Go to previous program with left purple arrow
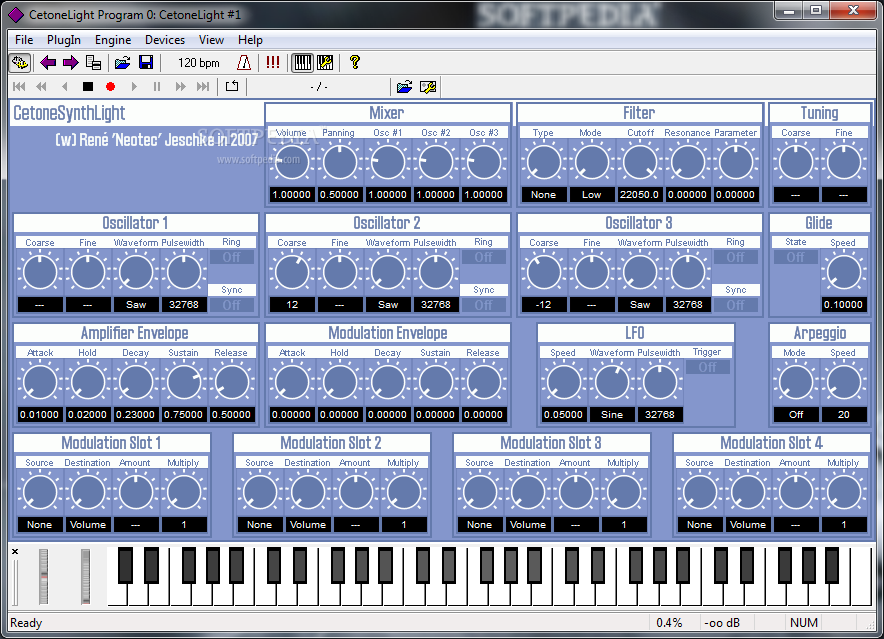884x639 pixels. click(48, 63)
